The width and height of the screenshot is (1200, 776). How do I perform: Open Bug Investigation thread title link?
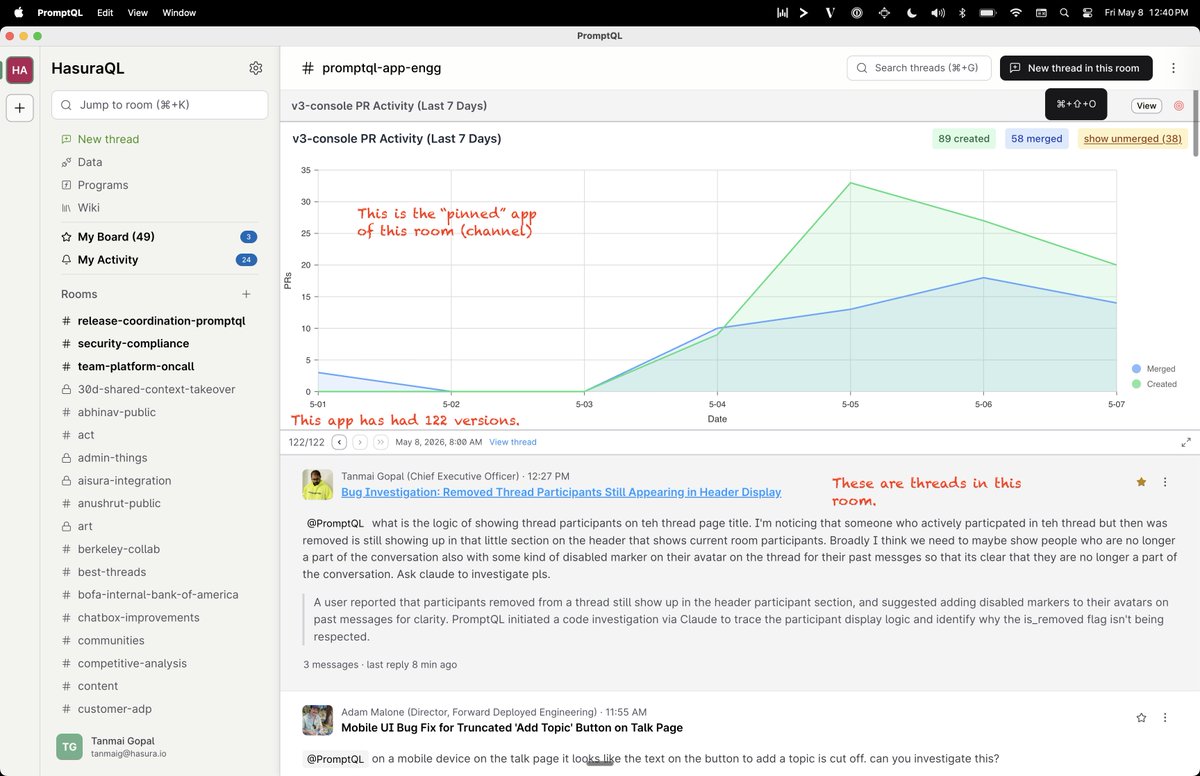tap(561, 492)
